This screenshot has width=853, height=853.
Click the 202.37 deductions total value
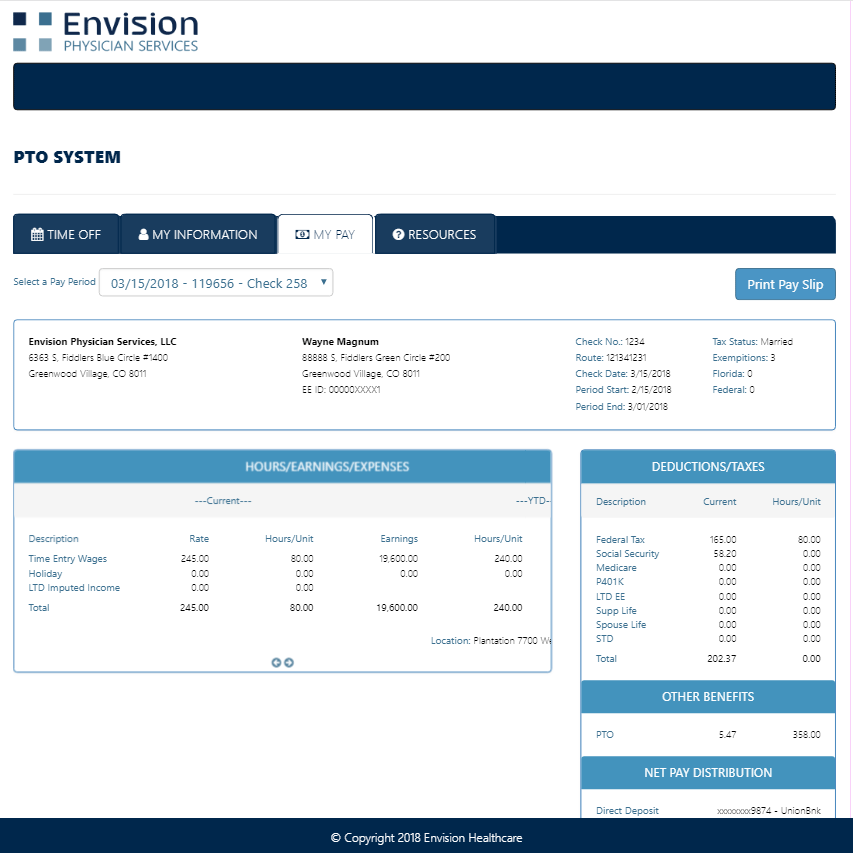click(721, 659)
